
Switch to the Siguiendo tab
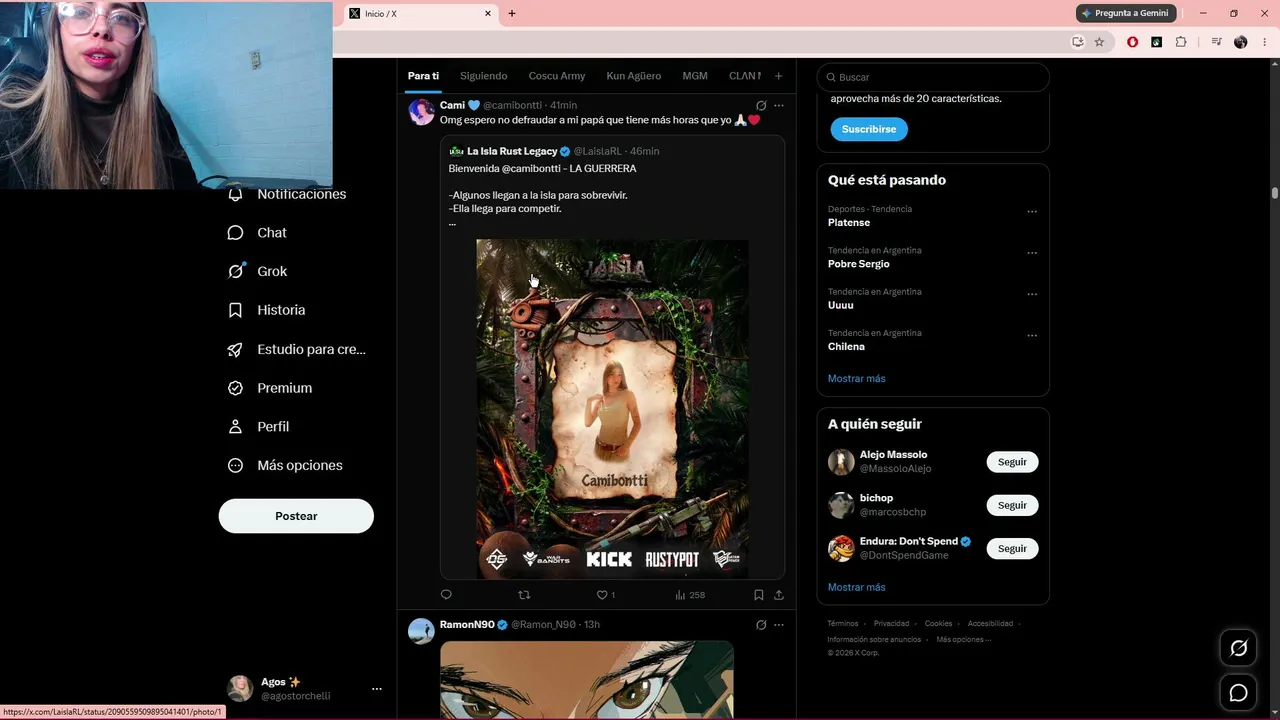(484, 76)
